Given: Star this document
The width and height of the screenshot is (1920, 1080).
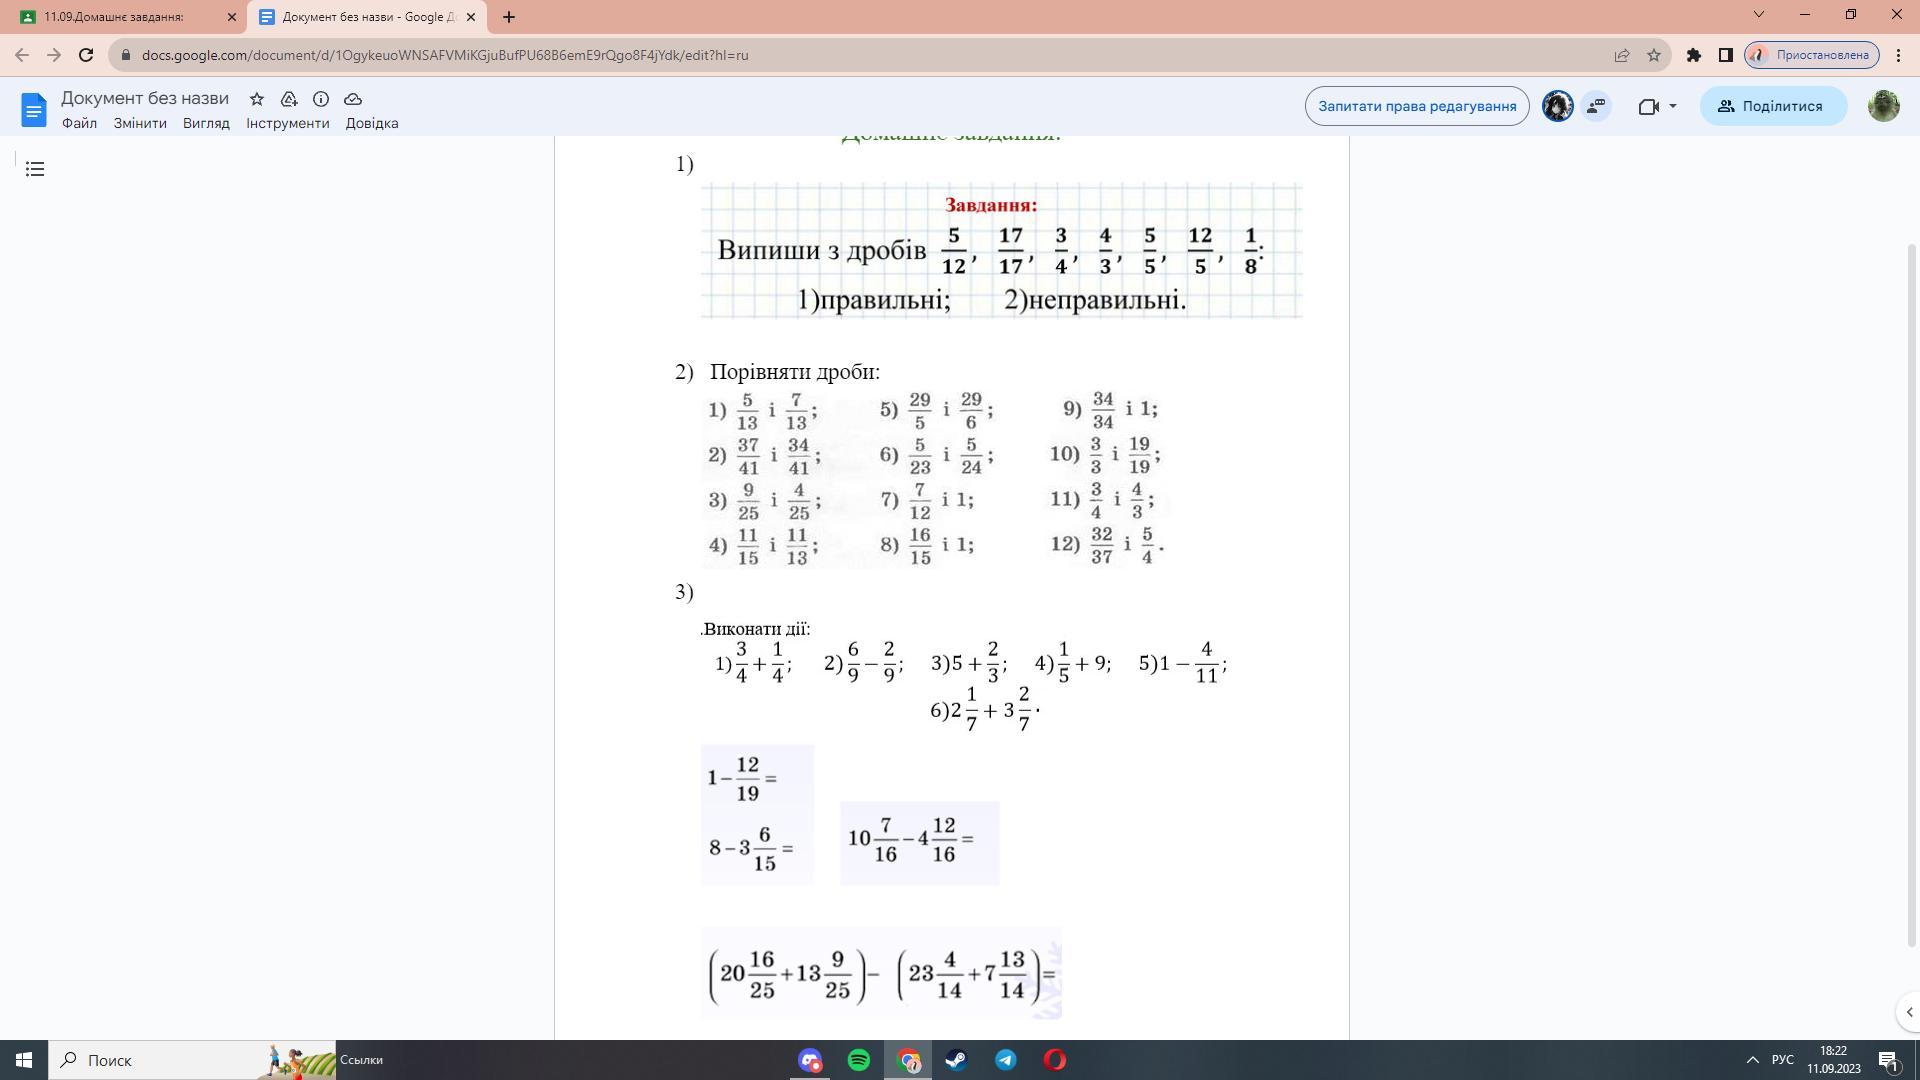Looking at the screenshot, I should tap(257, 99).
